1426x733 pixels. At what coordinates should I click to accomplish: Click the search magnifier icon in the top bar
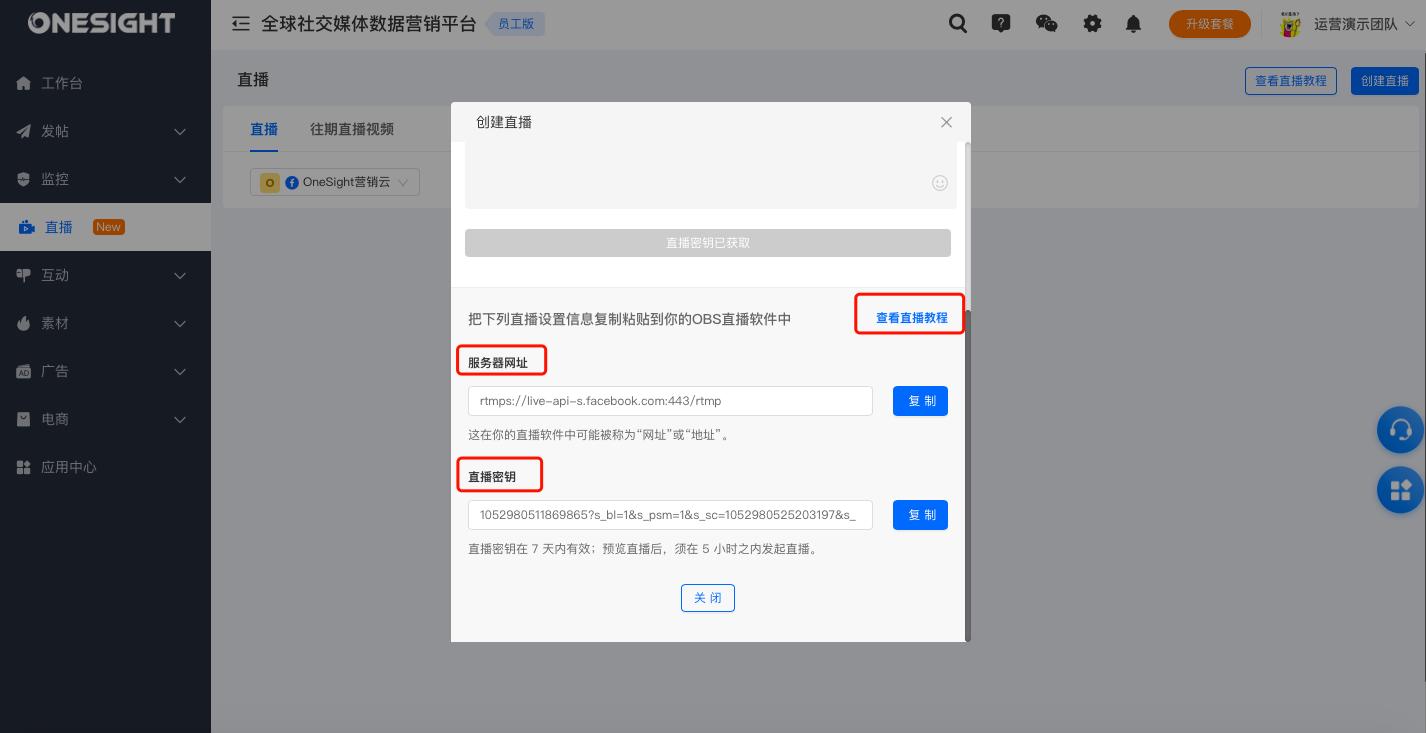958,23
